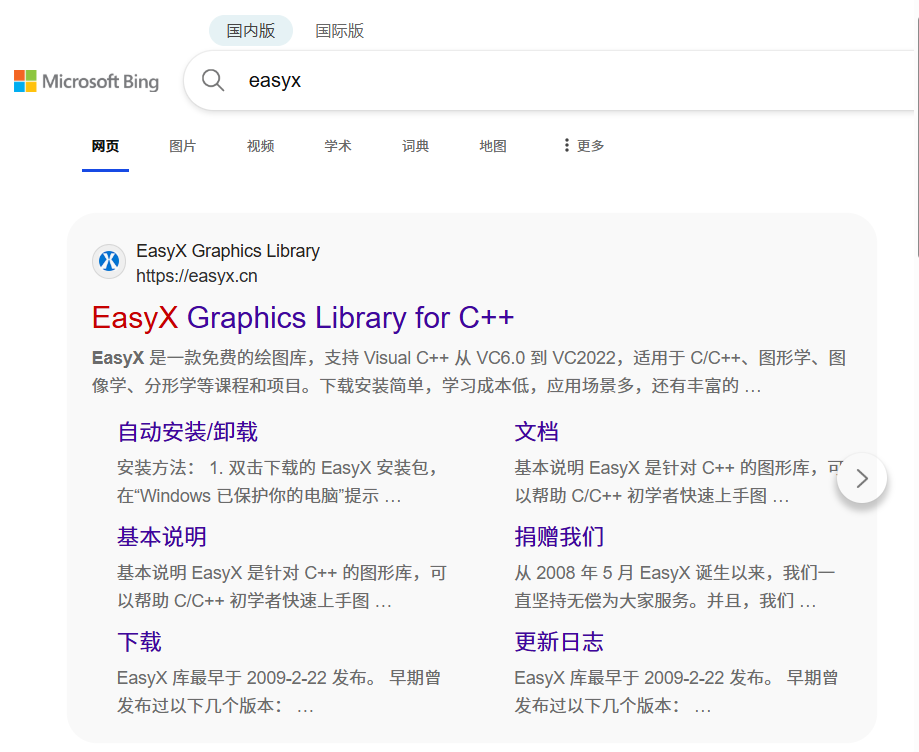Open the 自动安装/卸载 sublink
The width and height of the screenshot is (919, 752).
188,431
